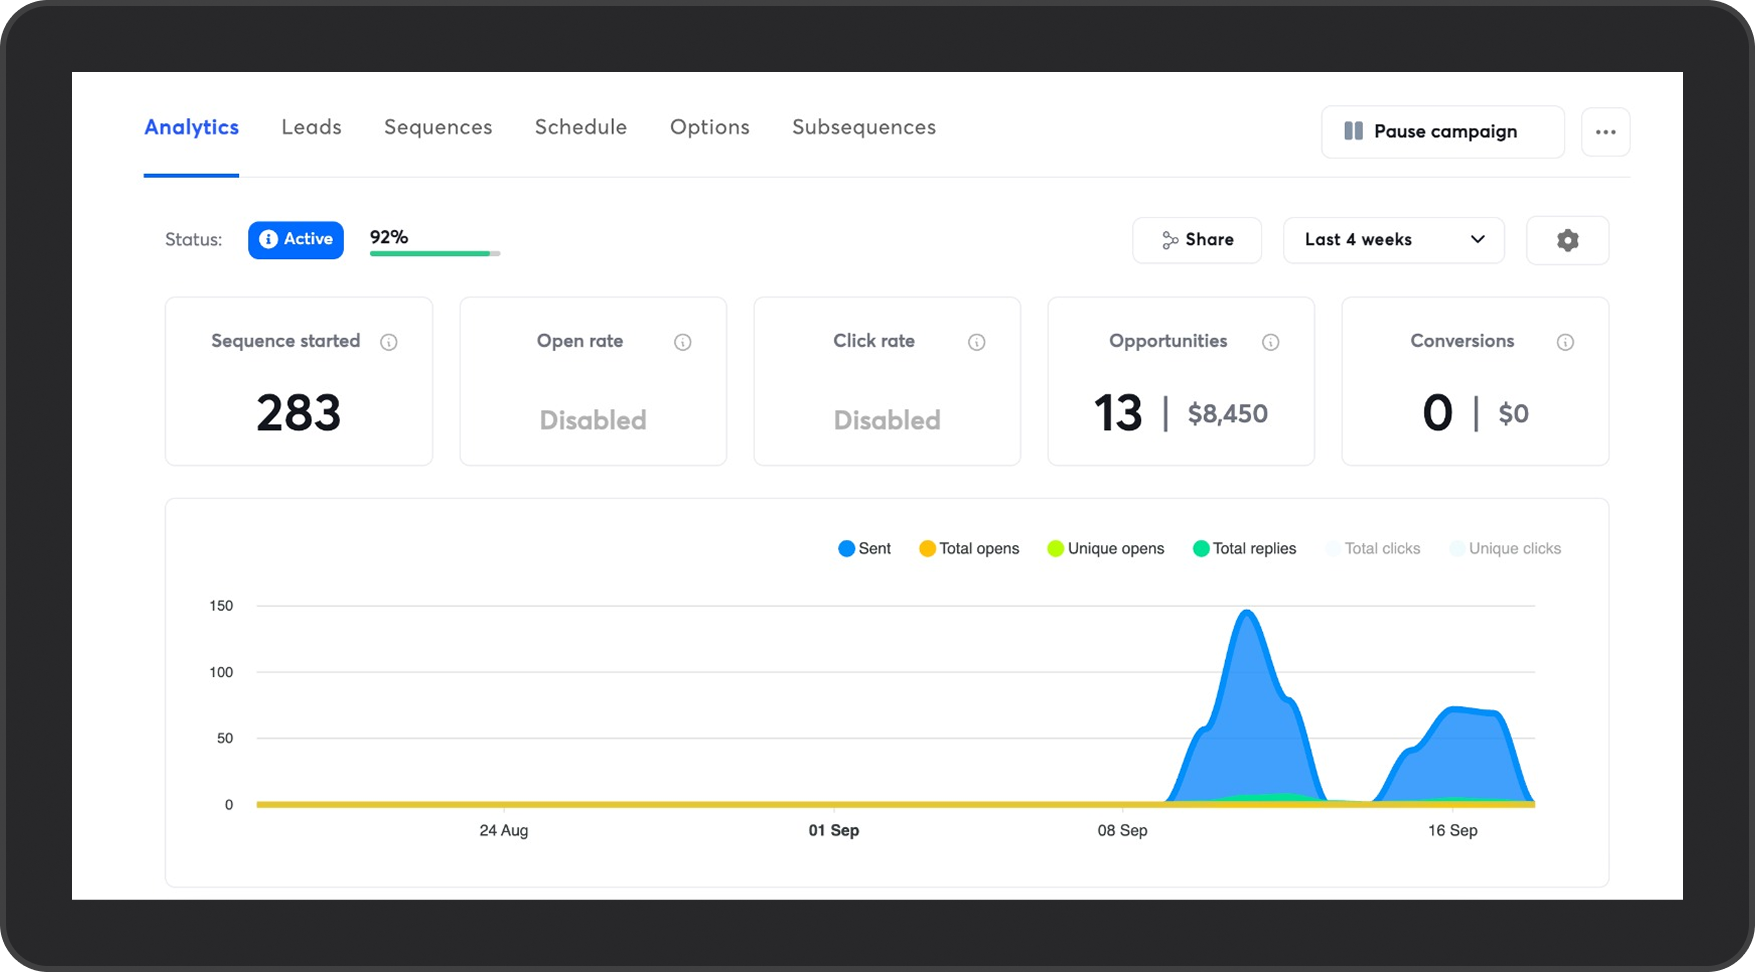Click the Opportunities count 13
The height and width of the screenshot is (972, 1755).
[1118, 413]
